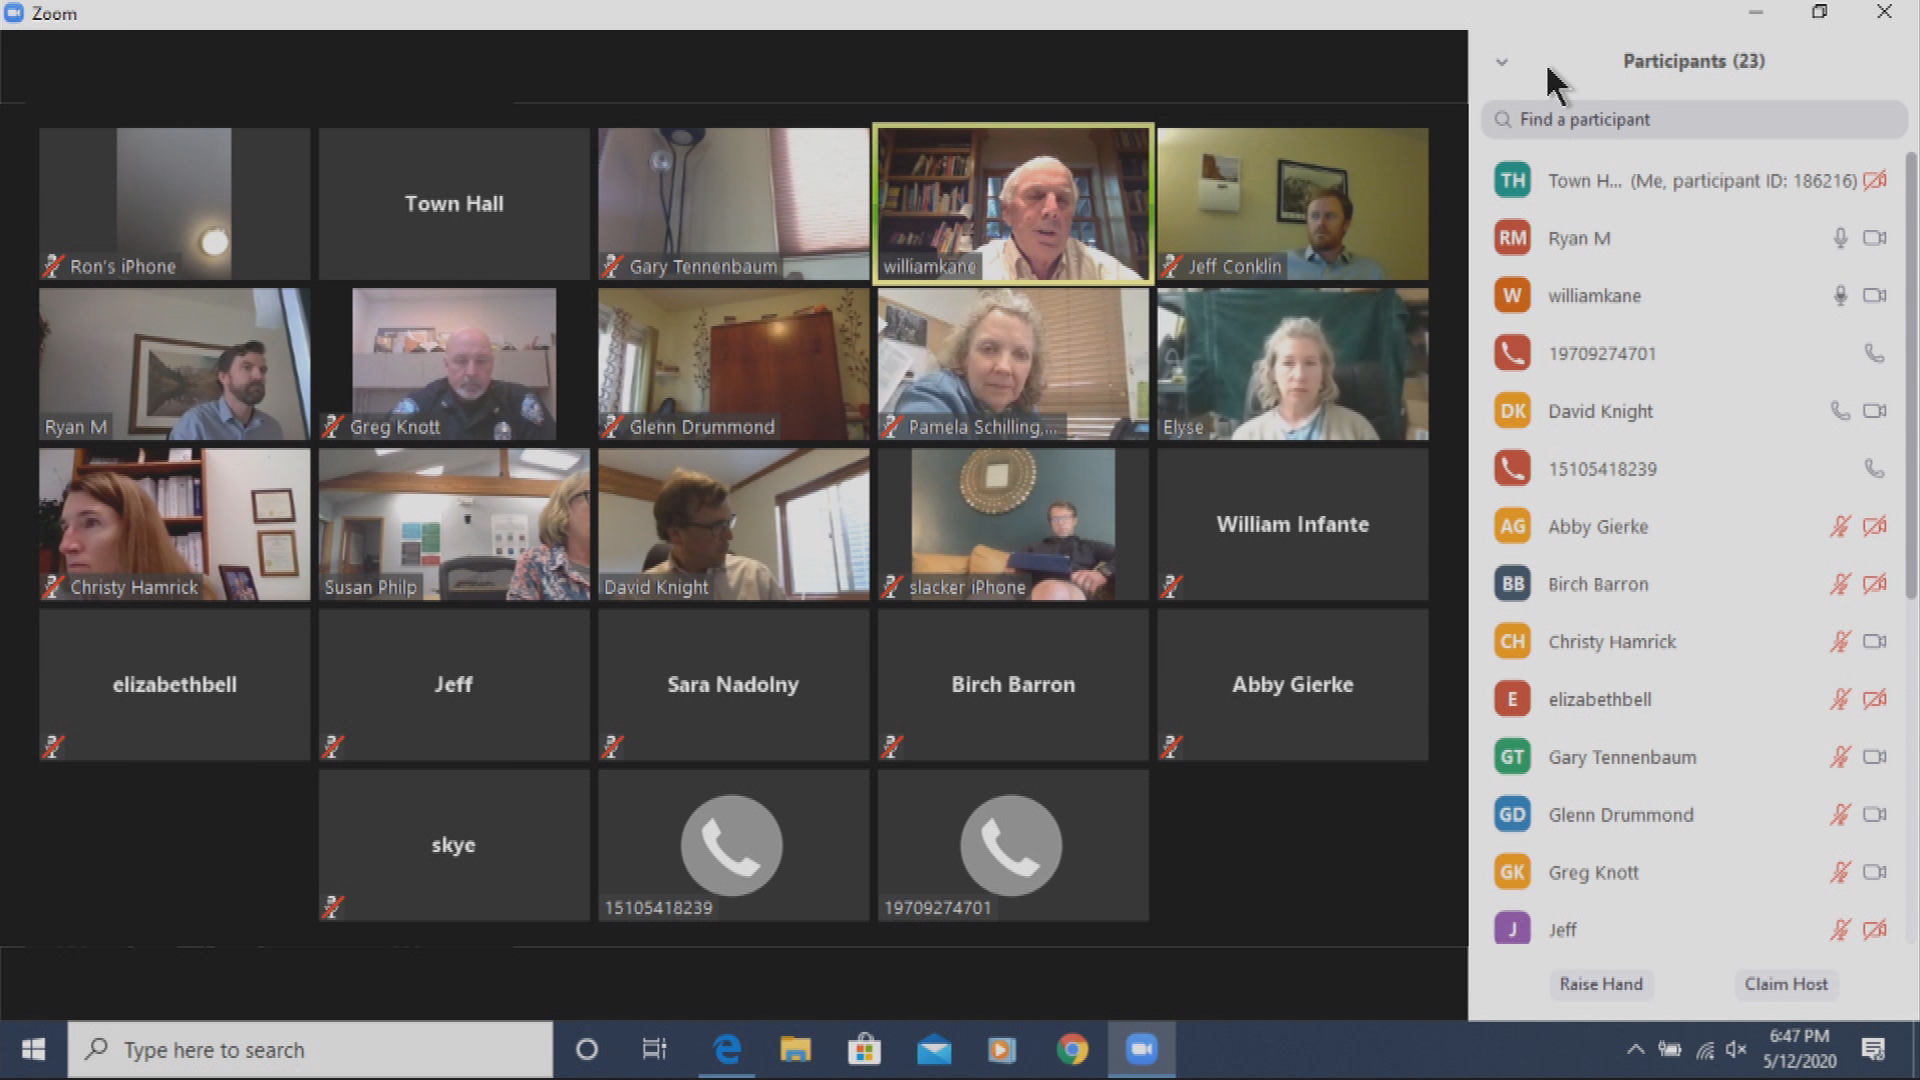Select williamkane's active speaker video tile
The height and width of the screenshot is (1080, 1920).
[1013, 204]
